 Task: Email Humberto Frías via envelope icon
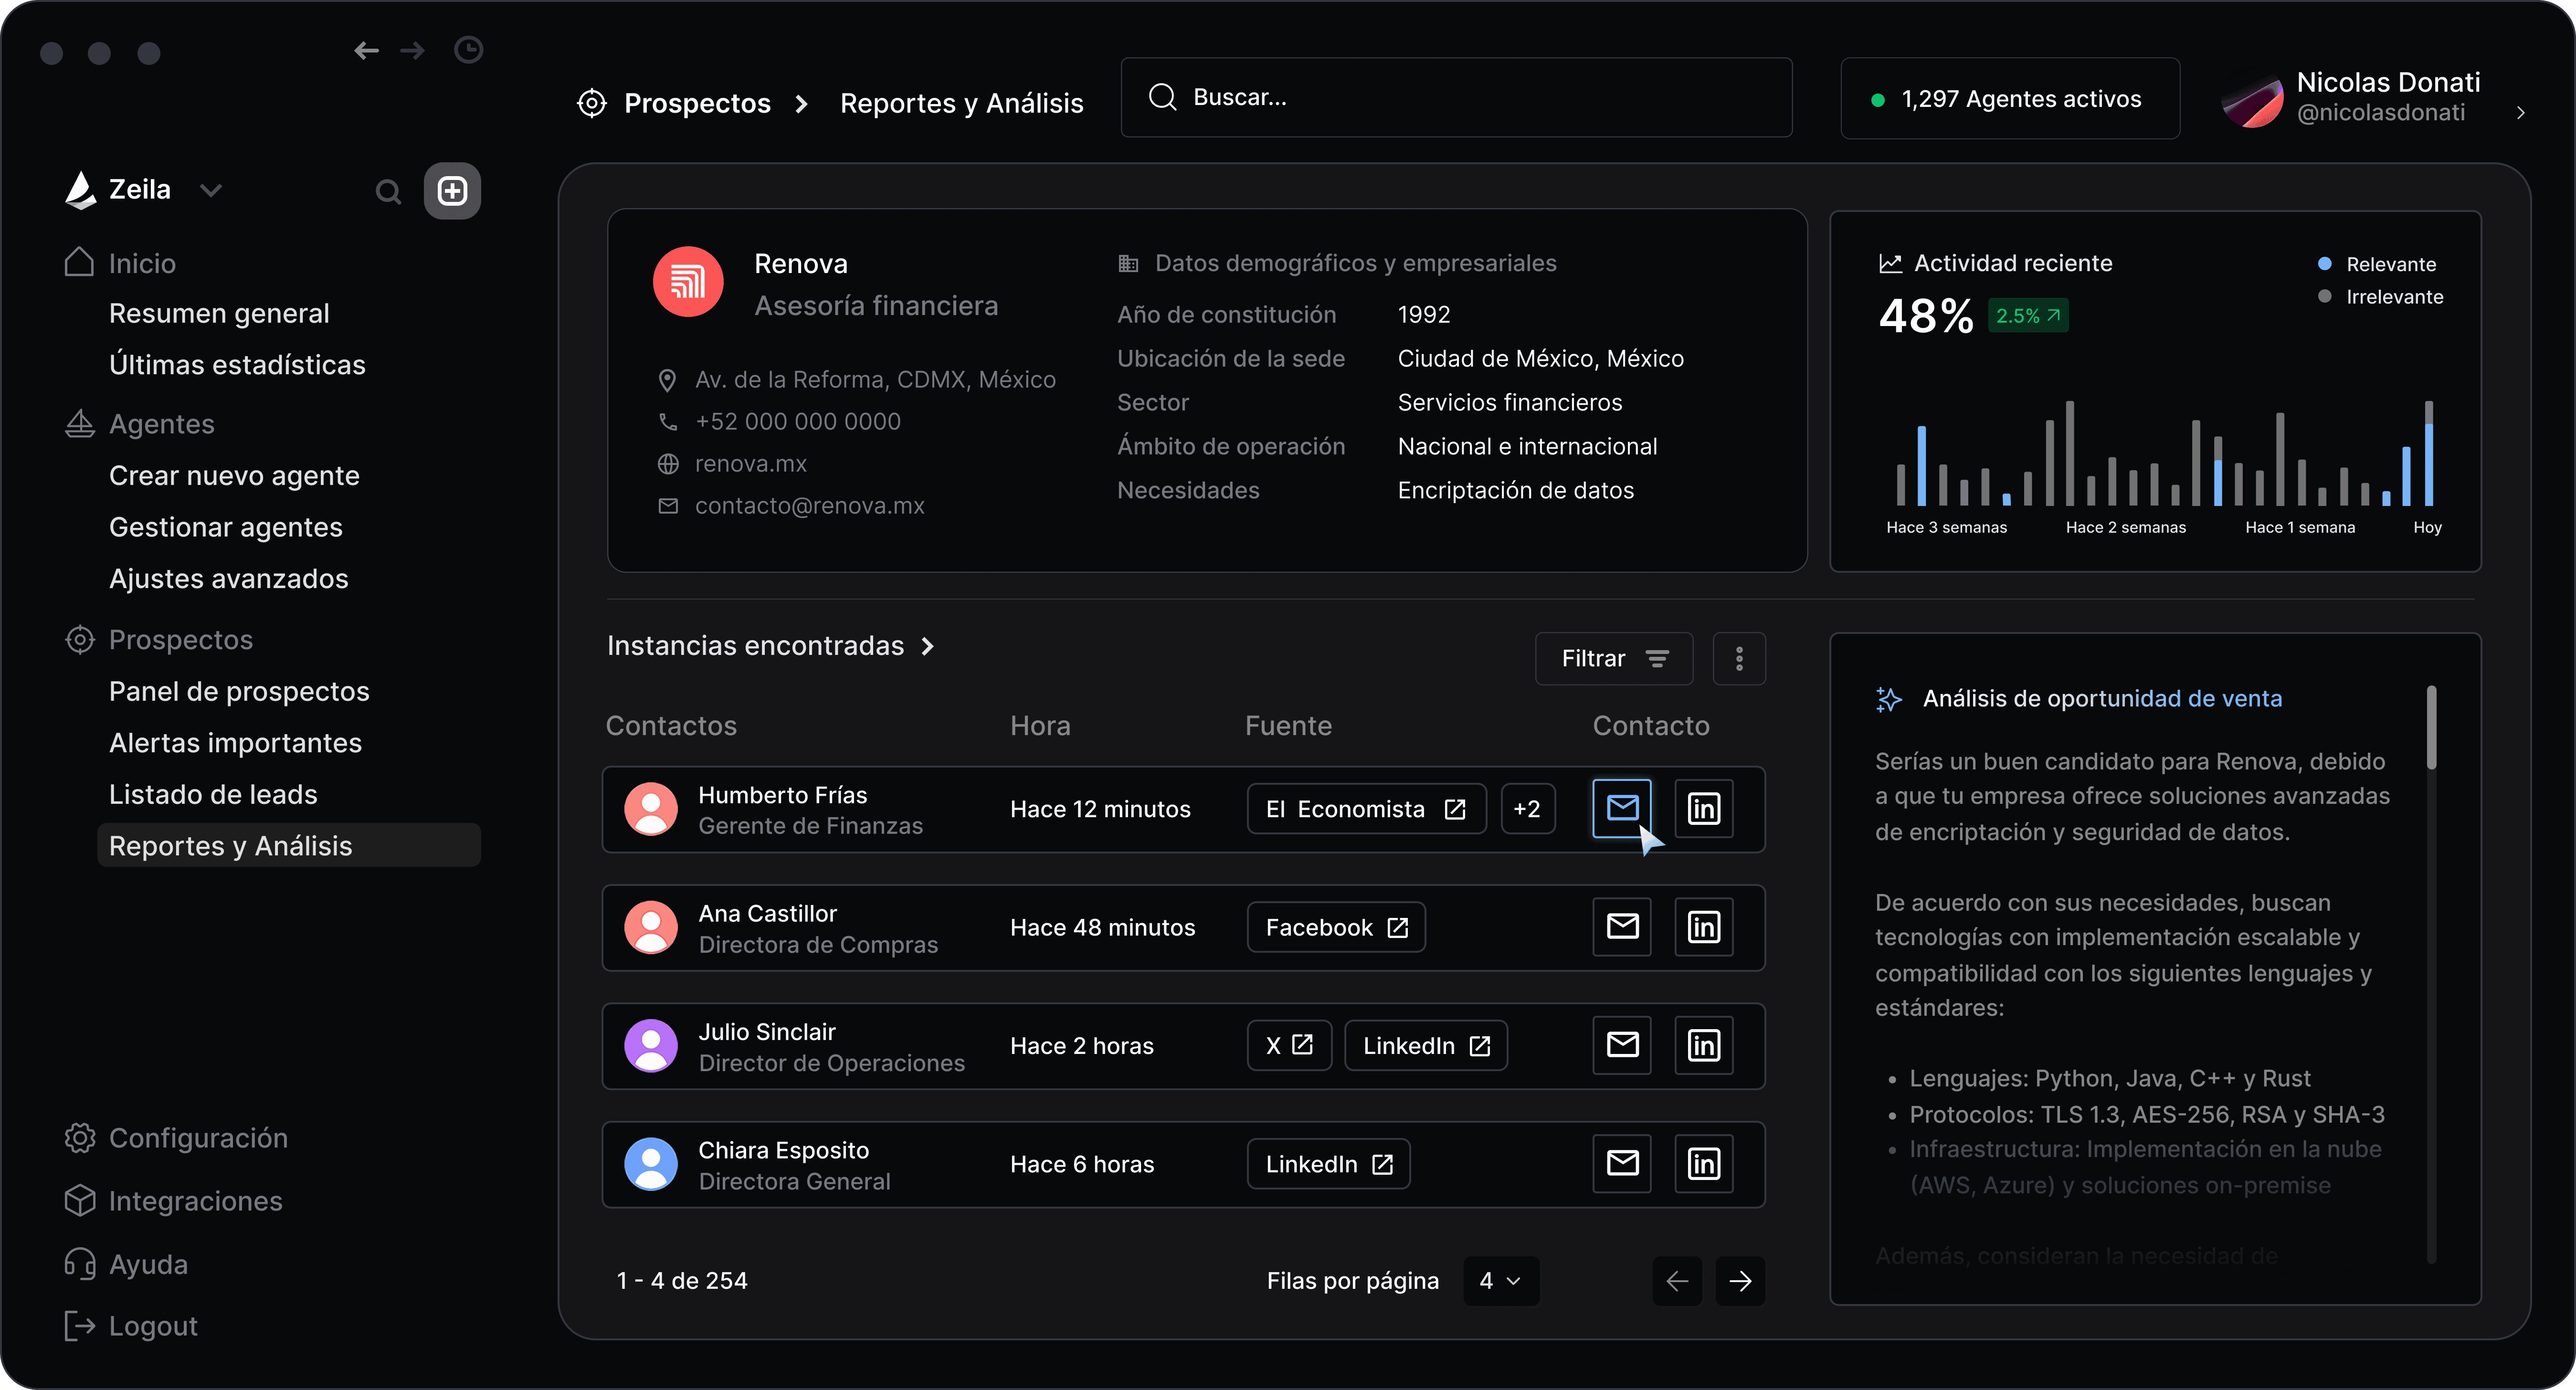(x=1621, y=808)
